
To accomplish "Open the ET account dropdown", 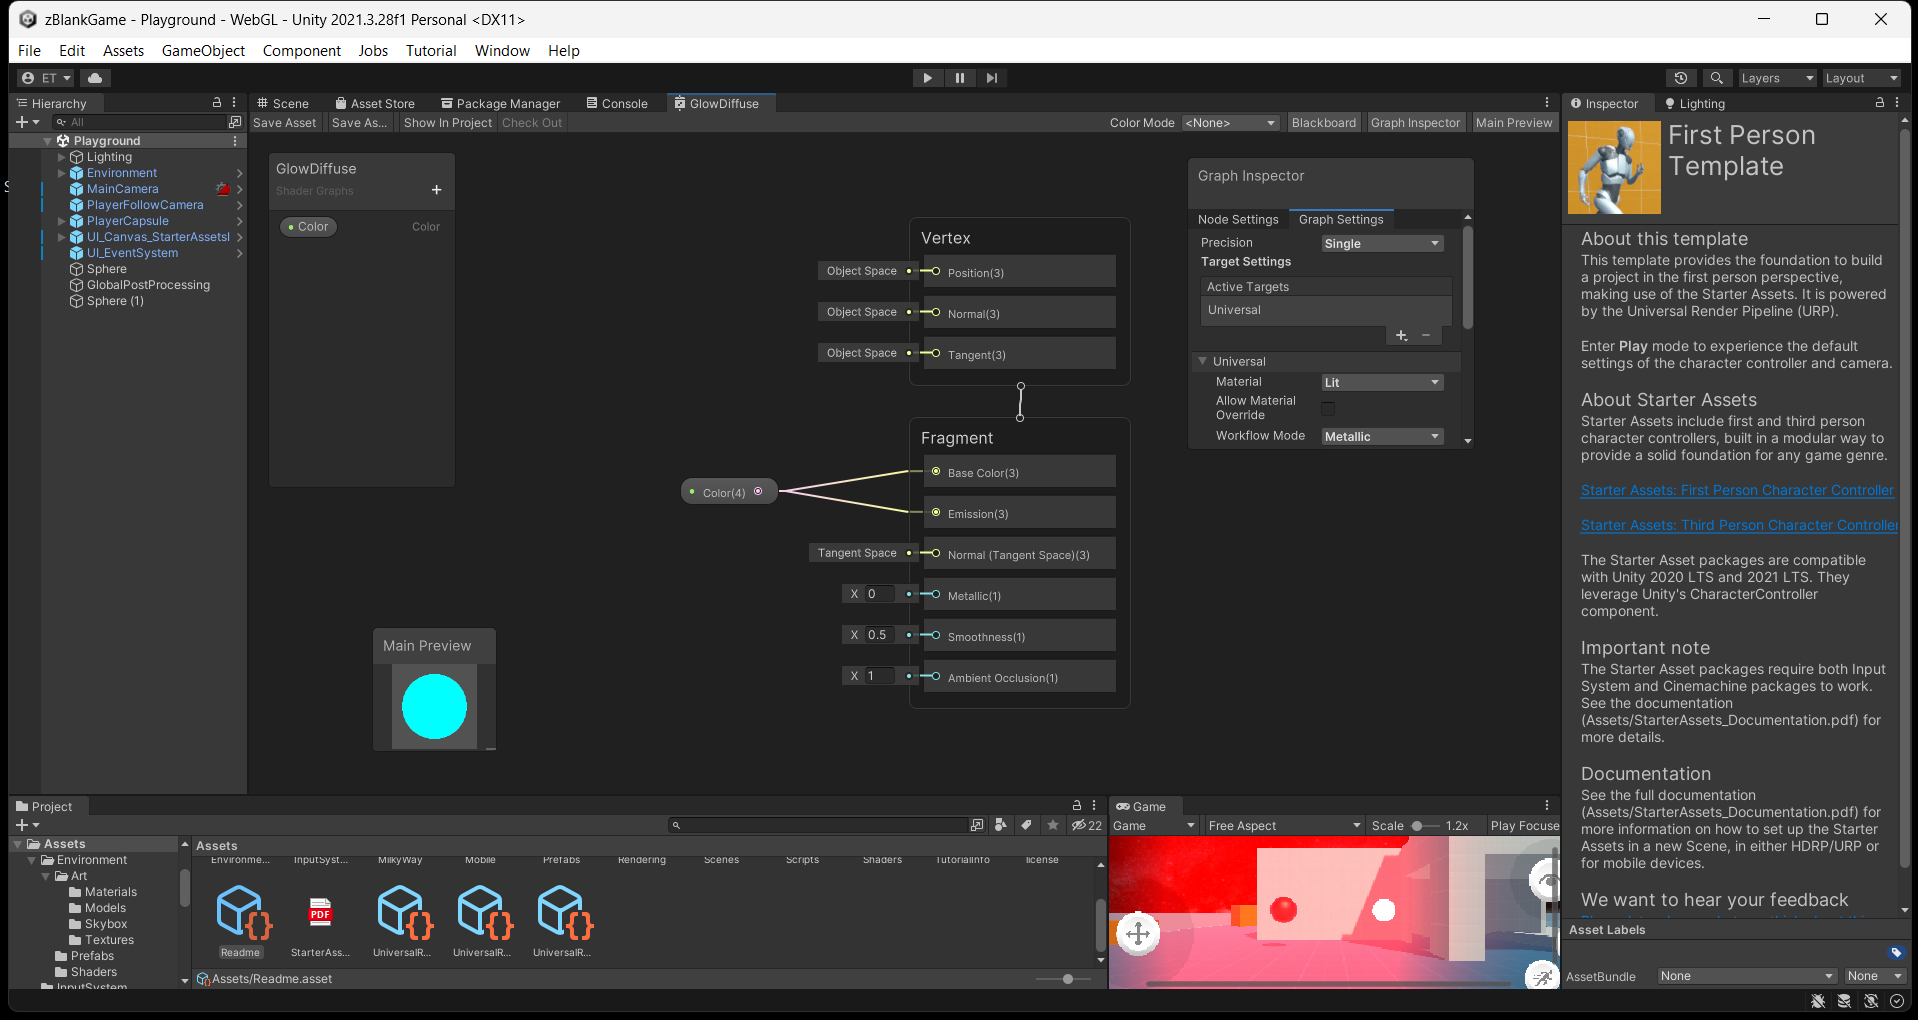I will (x=46, y=78).
